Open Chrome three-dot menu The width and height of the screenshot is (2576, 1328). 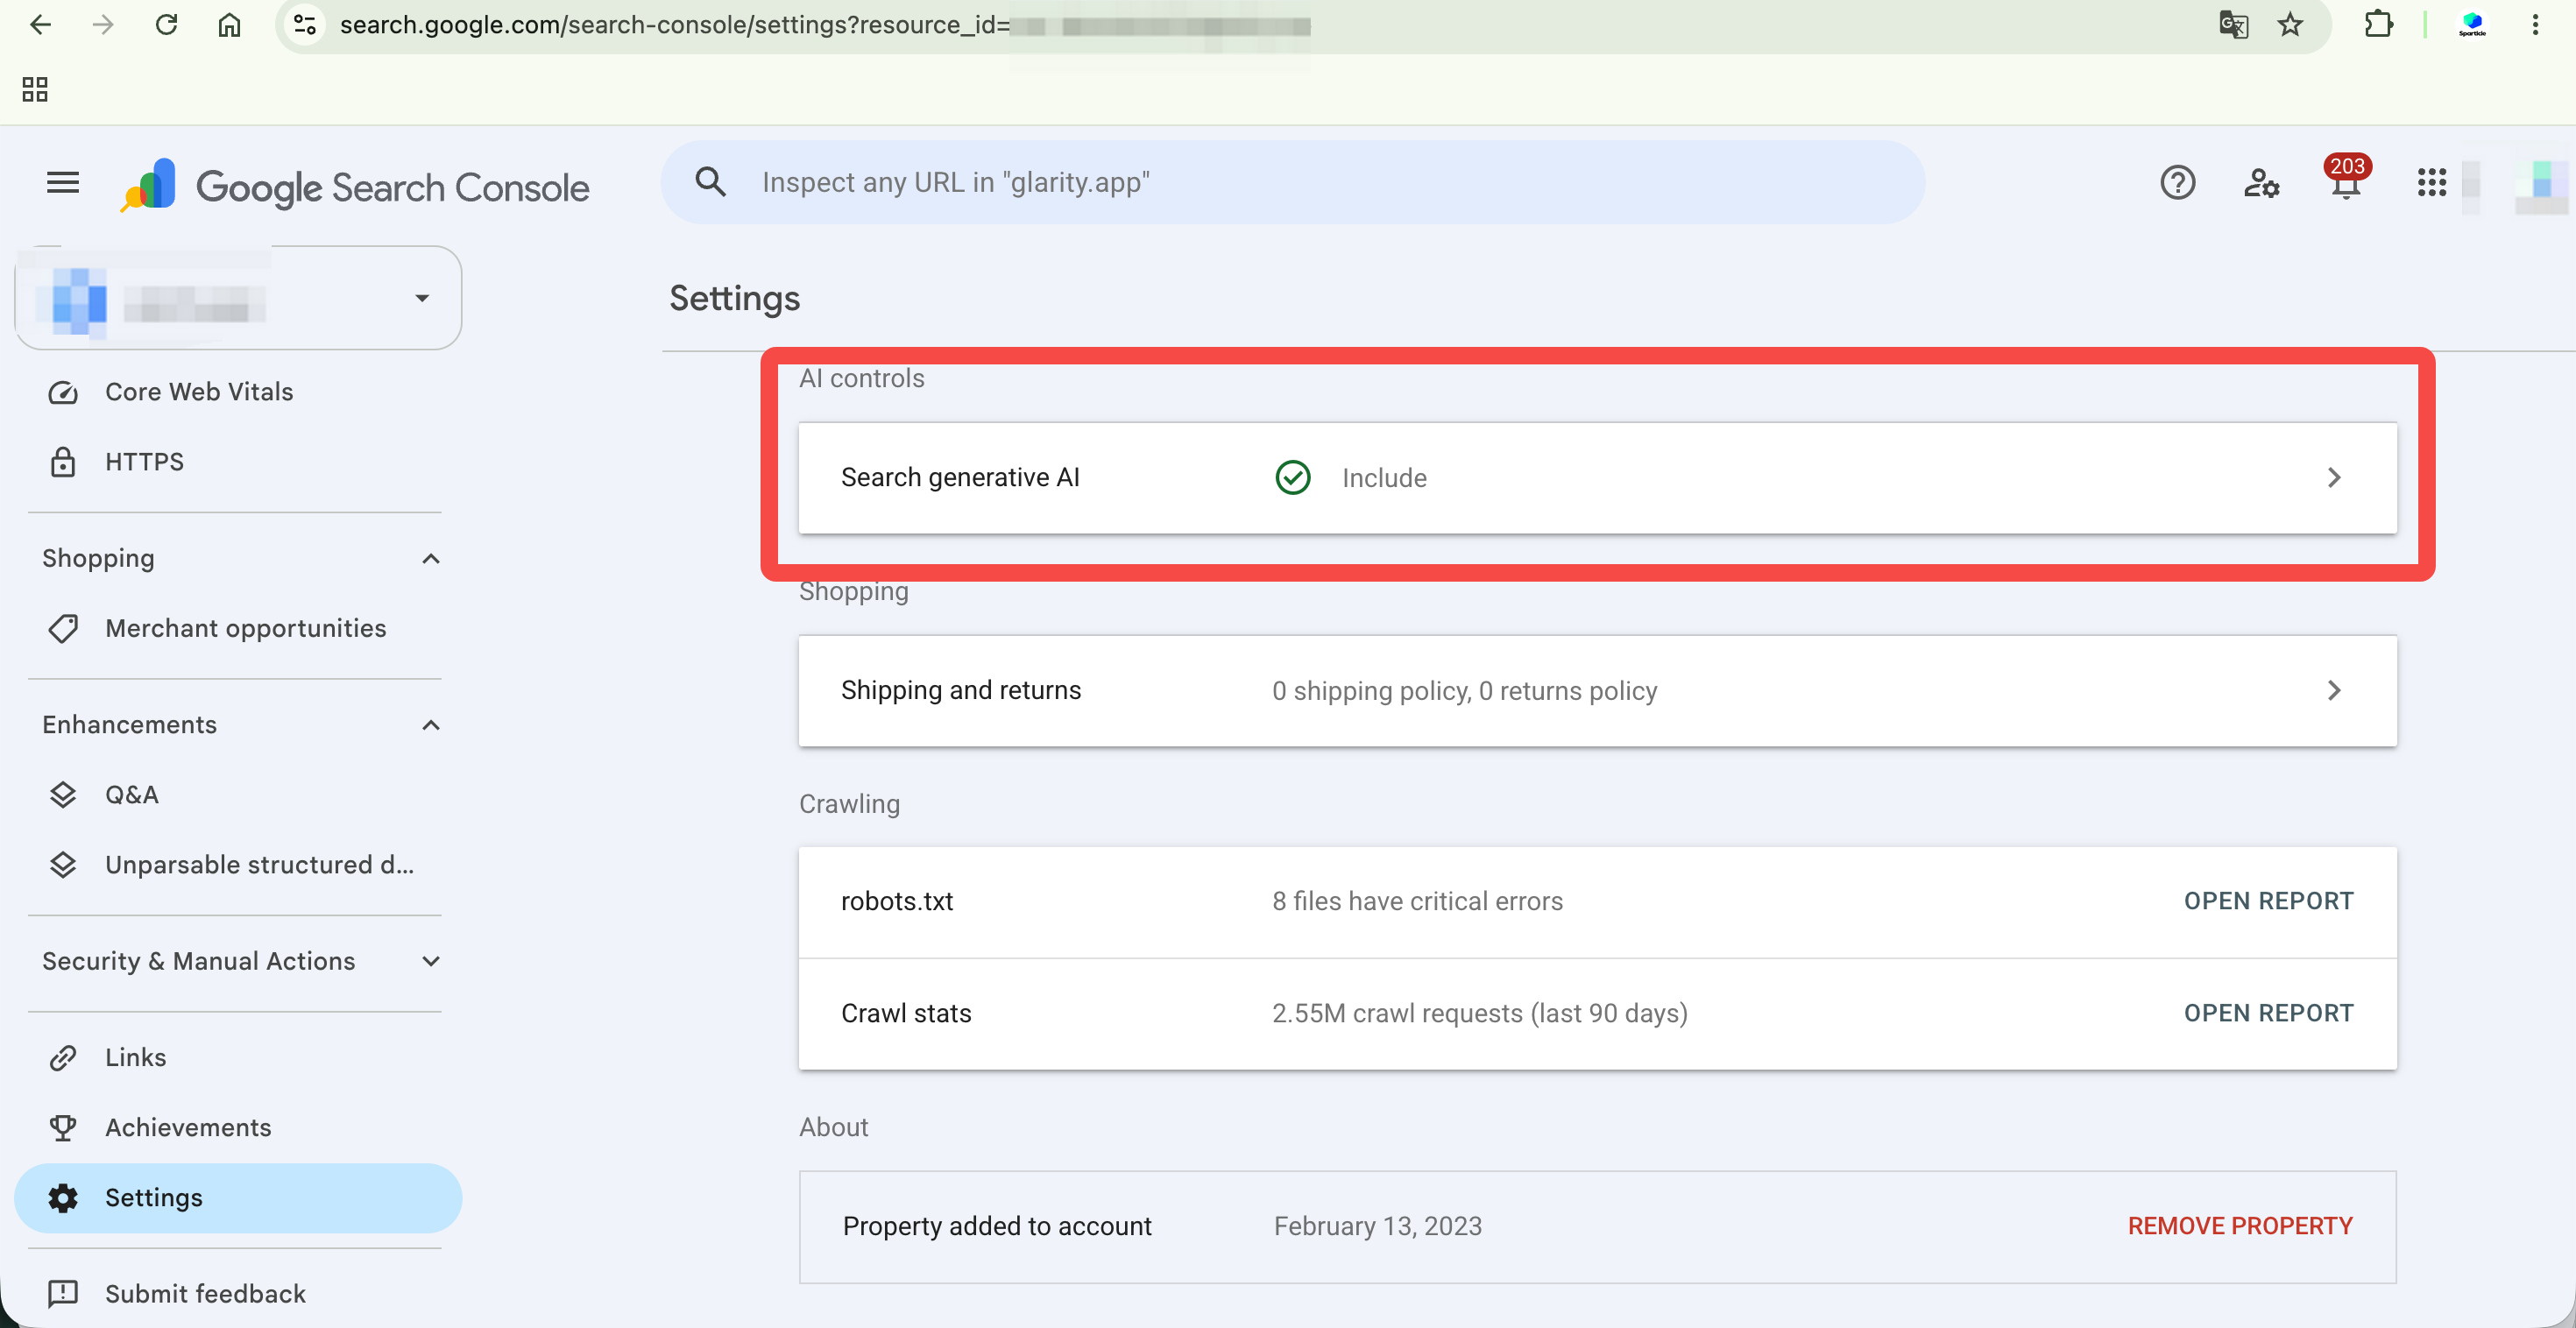click(2535, 25)
